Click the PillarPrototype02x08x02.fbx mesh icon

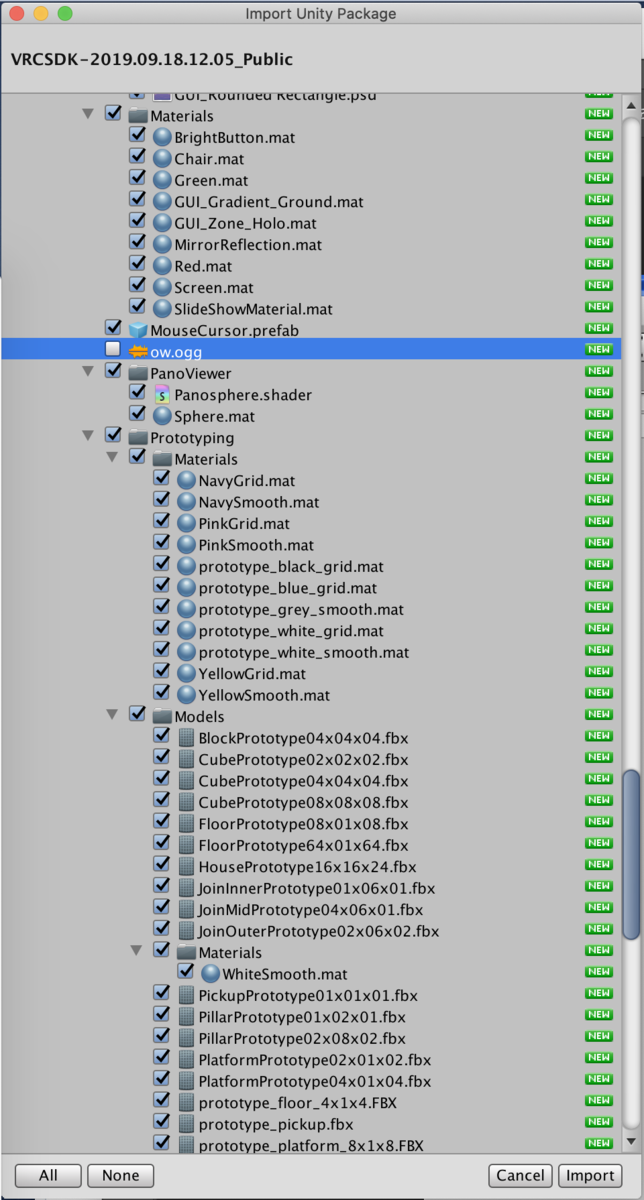(x=186, y=1038)
